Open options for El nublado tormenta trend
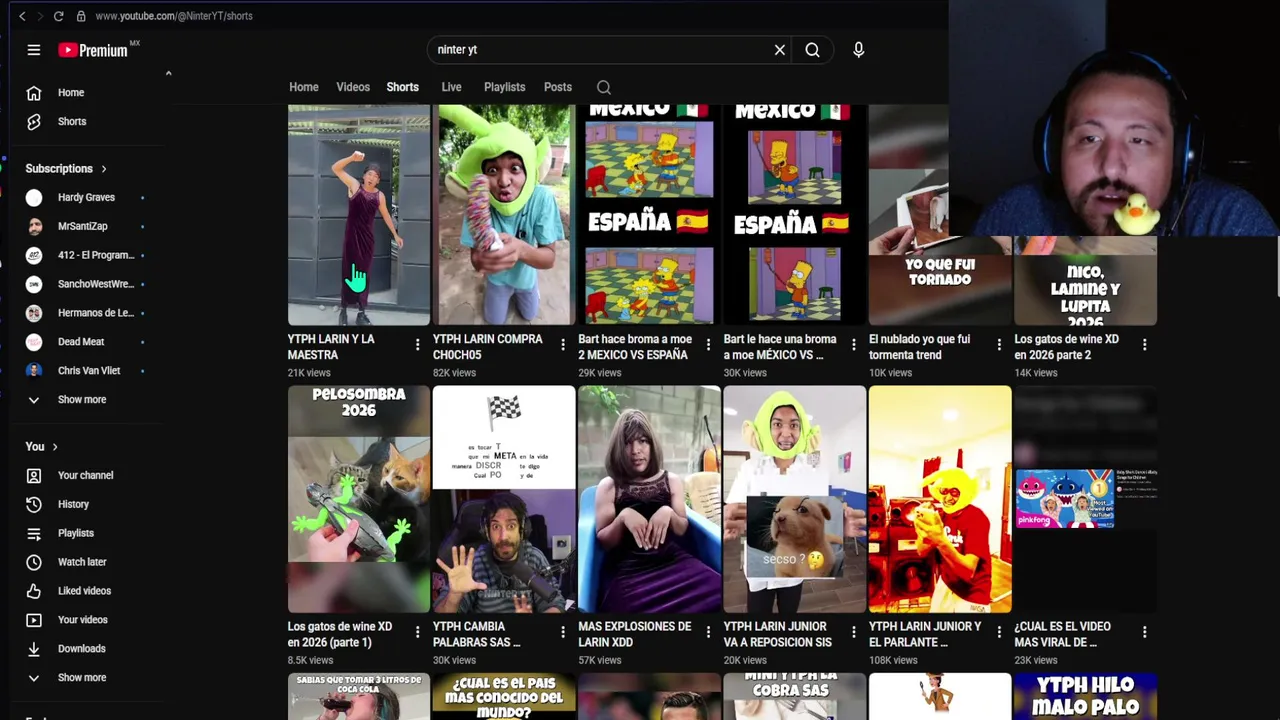Viewport: 1280px width, 720px height. click(999, 345)
